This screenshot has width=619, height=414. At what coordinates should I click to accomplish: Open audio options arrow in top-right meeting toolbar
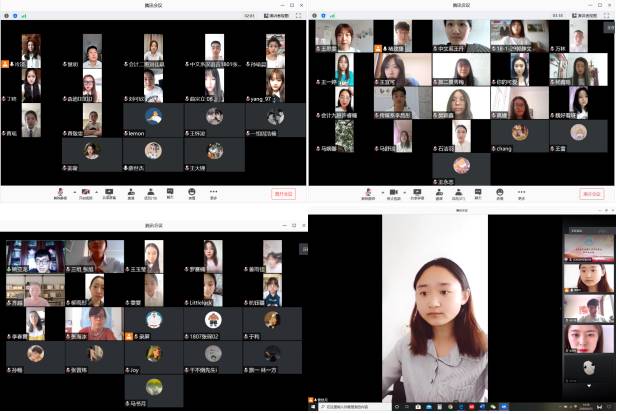(x=380, y=191)
